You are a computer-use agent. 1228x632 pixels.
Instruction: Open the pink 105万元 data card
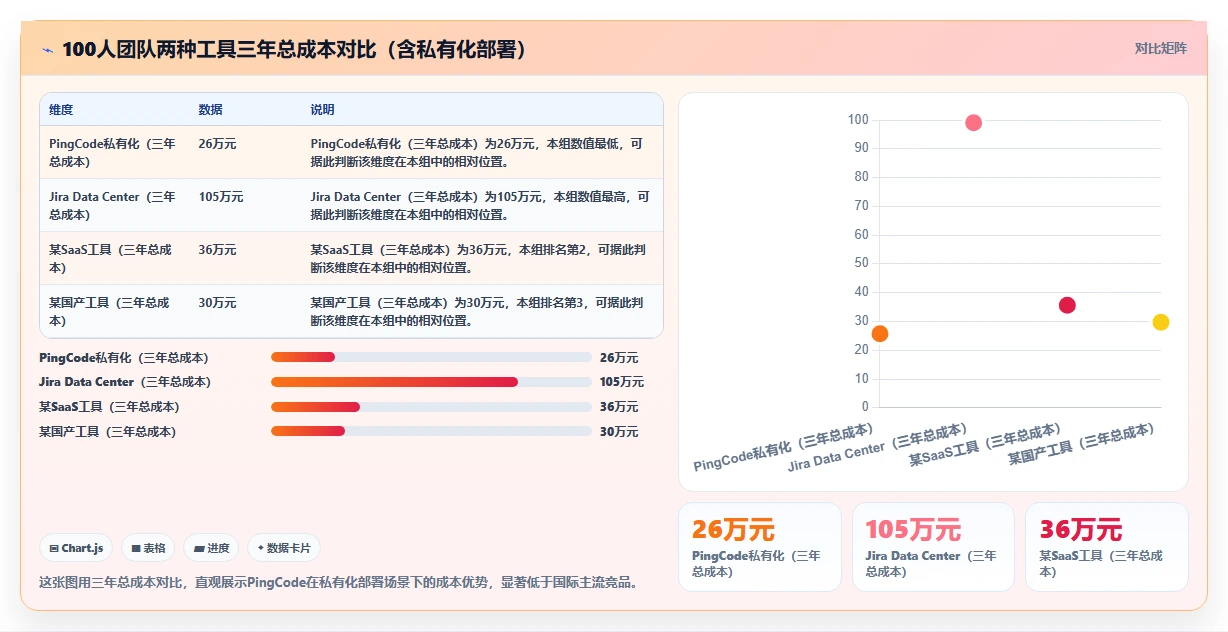[933, 547]
